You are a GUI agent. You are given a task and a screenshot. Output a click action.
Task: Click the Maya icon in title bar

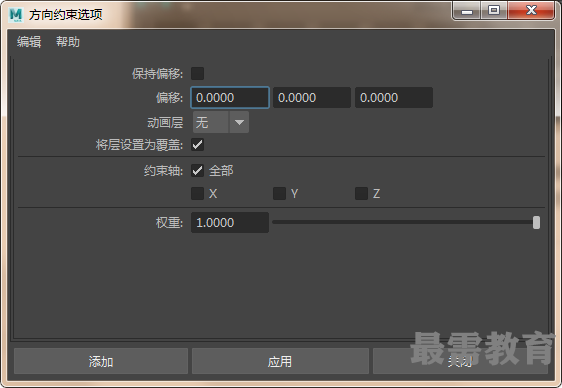(16, 15)
